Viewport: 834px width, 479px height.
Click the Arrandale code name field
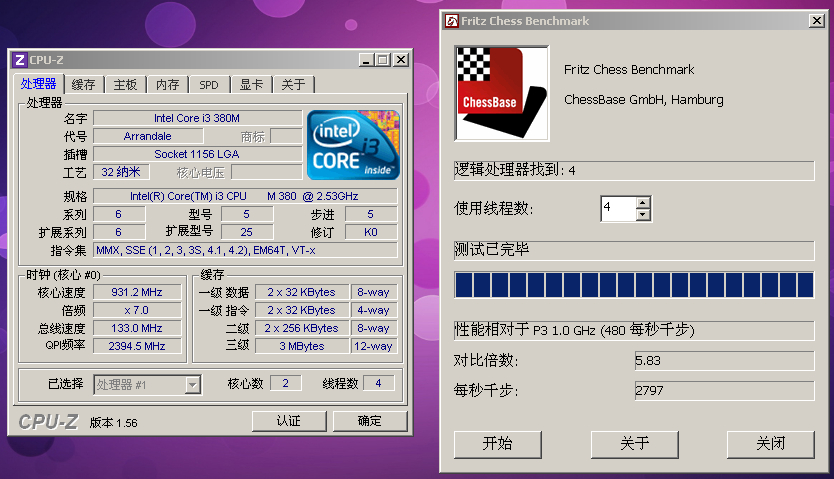[148, 136]
